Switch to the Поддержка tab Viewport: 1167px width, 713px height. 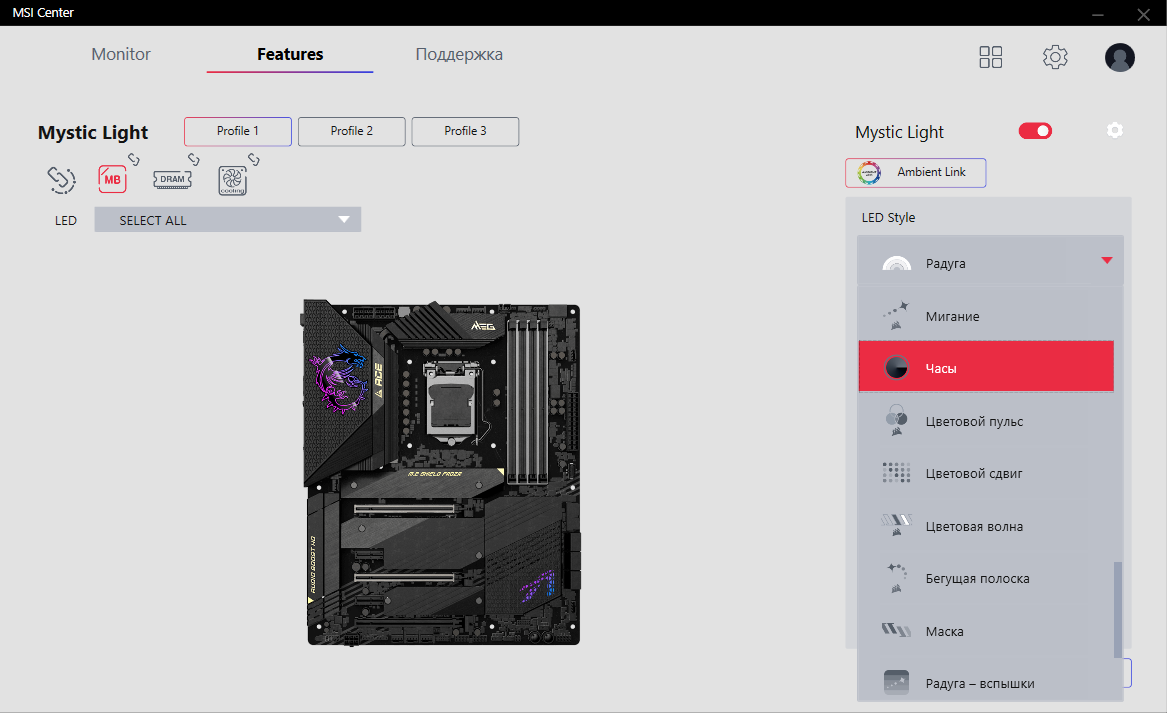point(459,54)
